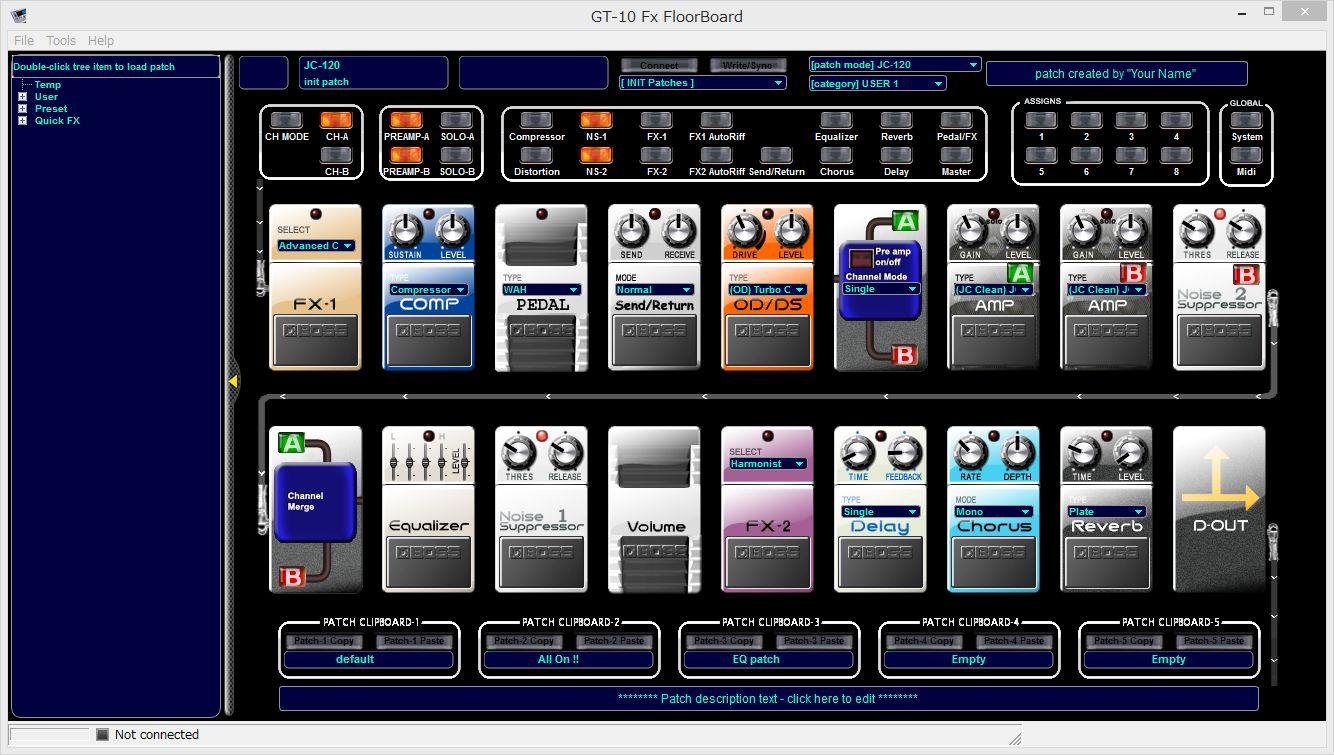Open the category USER 1 dropdown
1334x755 pixels.
click(x=877, y=84)
